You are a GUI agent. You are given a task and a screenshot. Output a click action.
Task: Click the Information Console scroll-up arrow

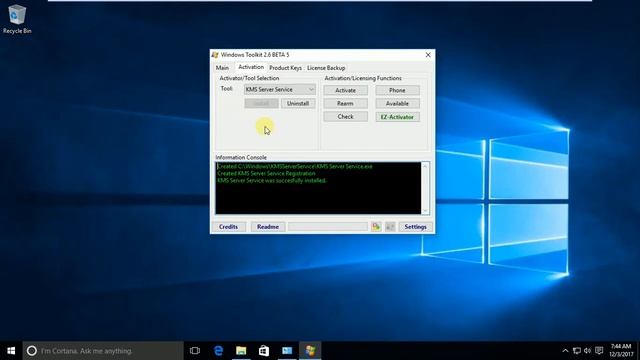click(x=425, y=166)
